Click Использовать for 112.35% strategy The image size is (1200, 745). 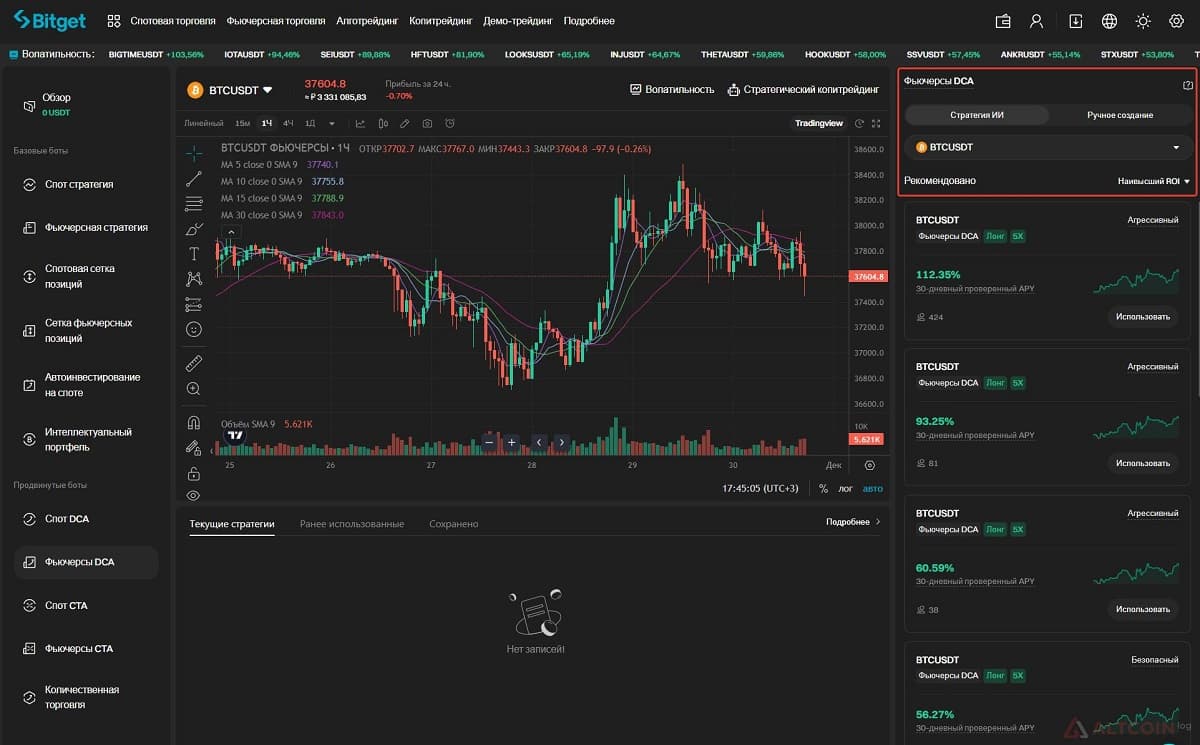(x=1143, y=317)
